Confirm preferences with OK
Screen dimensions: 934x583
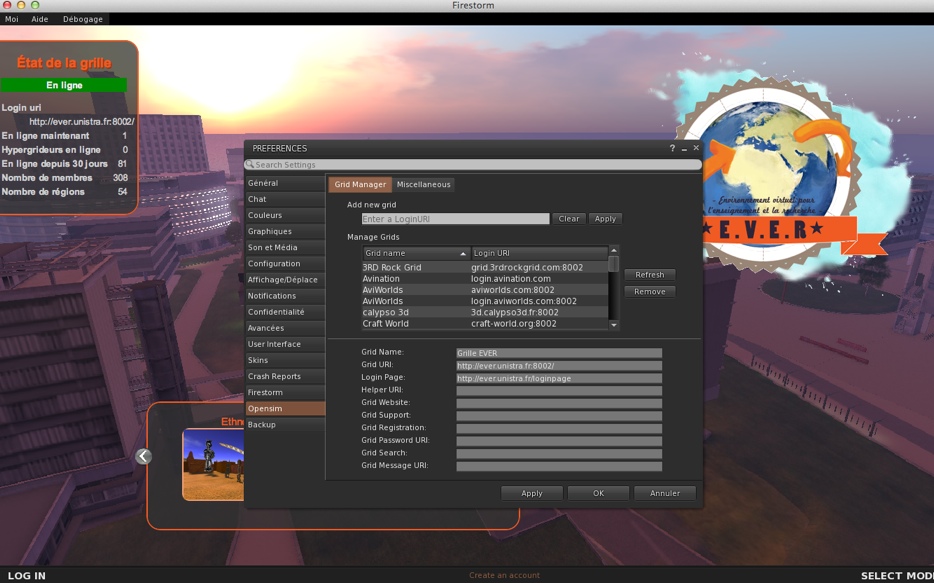tap(598, 494)
